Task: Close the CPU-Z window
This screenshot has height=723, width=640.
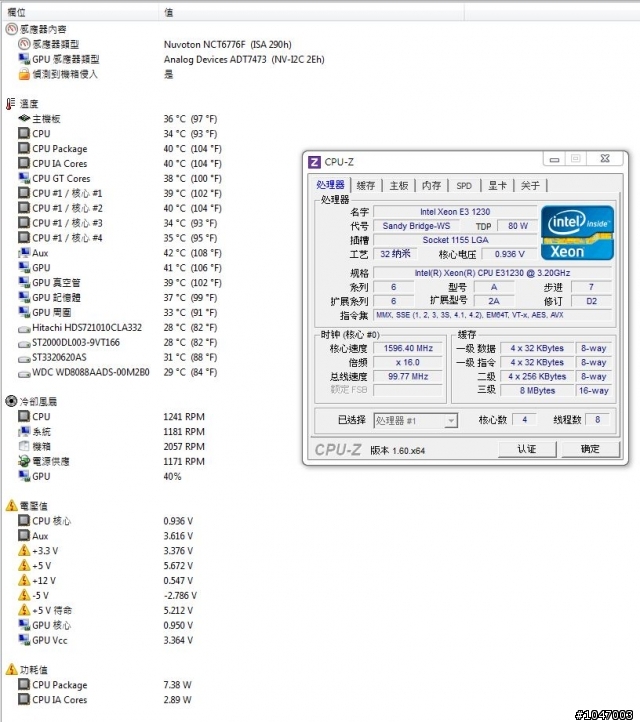Action: click(604, 159)
